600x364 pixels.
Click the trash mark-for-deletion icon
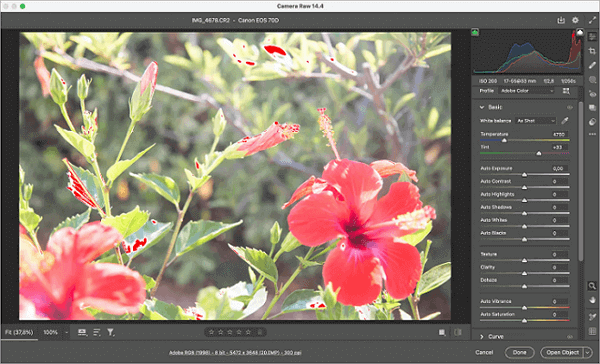[260, 332]
